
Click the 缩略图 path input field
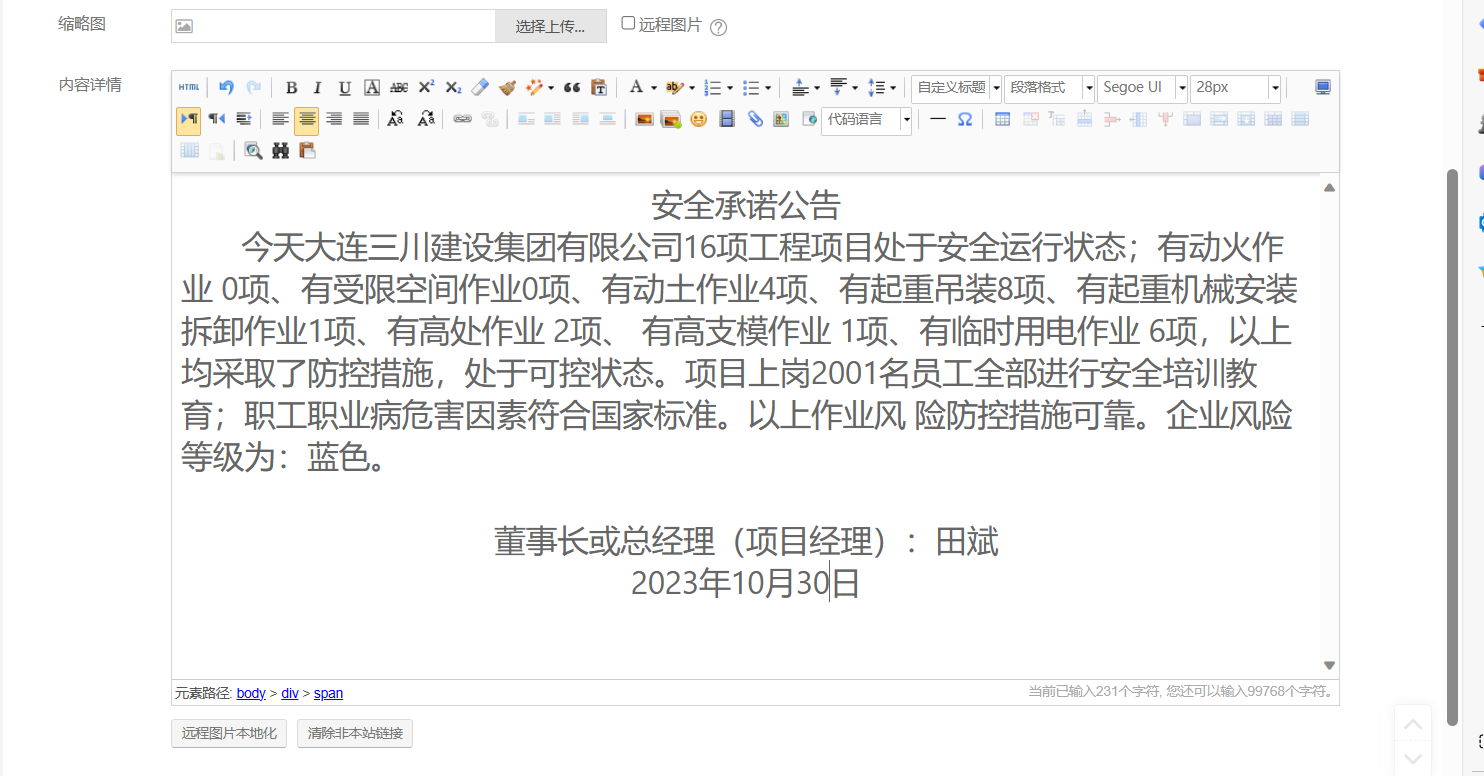pyautogui.click(x=333, y=26)
